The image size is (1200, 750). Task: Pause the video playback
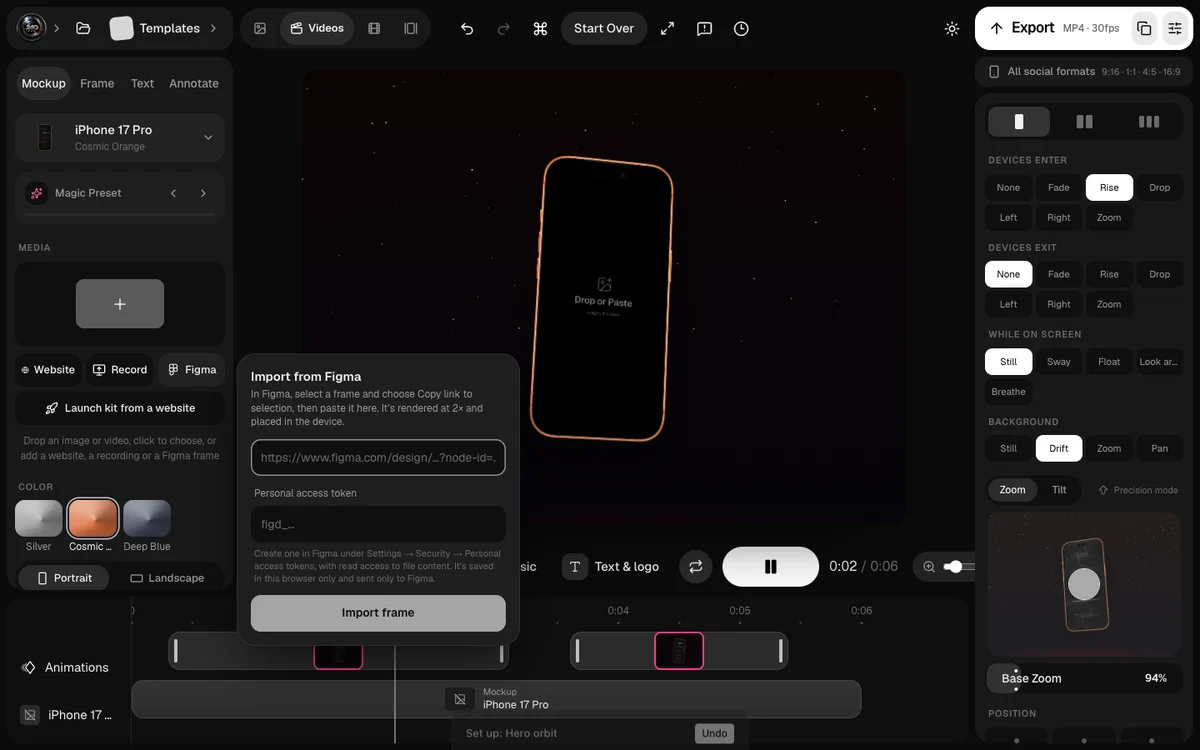pos(770,566)
